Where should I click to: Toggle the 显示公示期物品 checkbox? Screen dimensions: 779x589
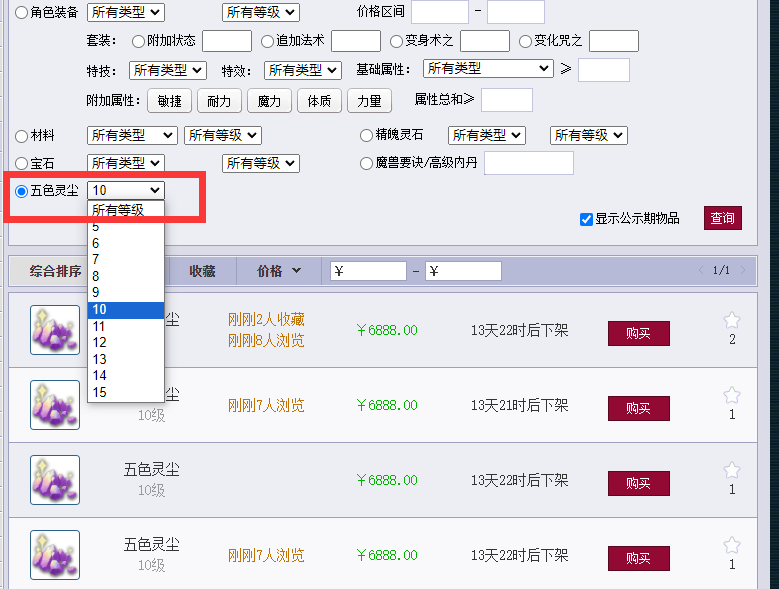(x=587, y=219)
